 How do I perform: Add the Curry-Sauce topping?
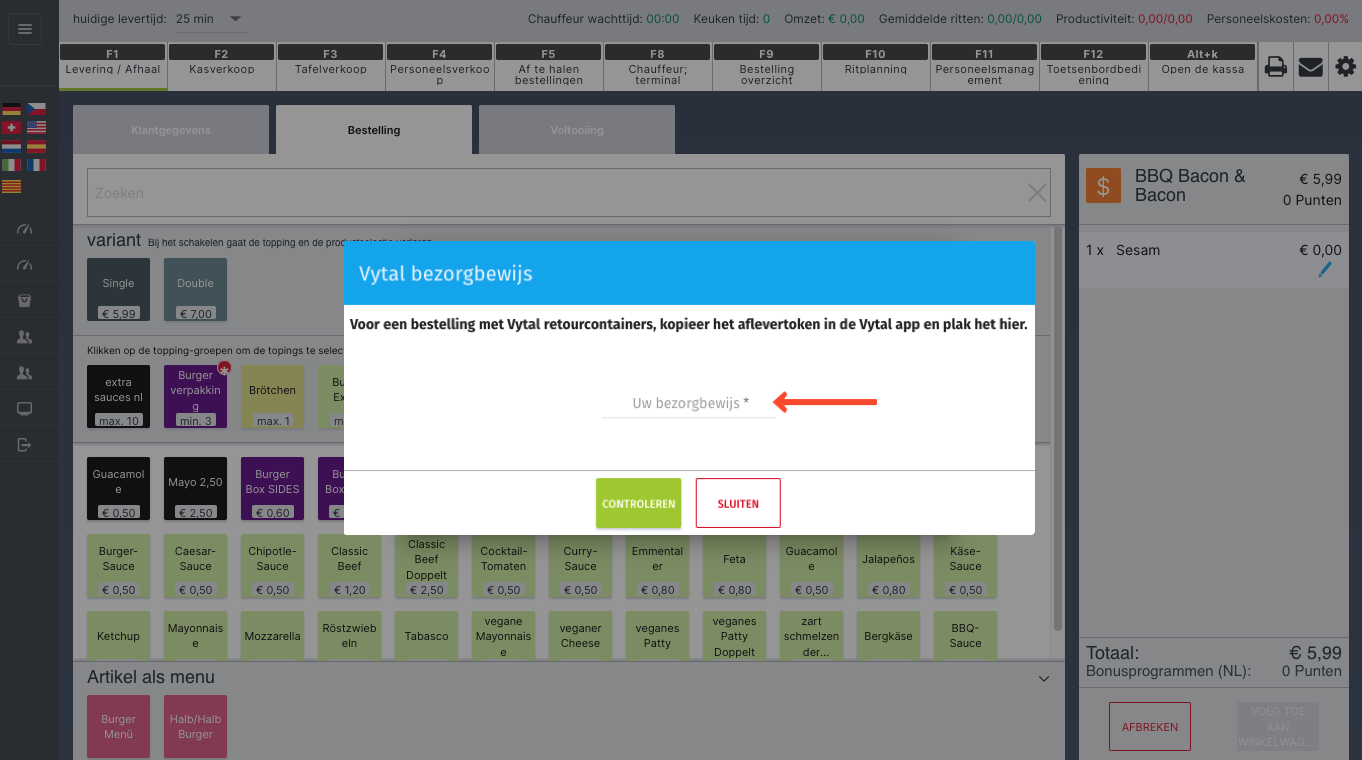tap(580, 566)
